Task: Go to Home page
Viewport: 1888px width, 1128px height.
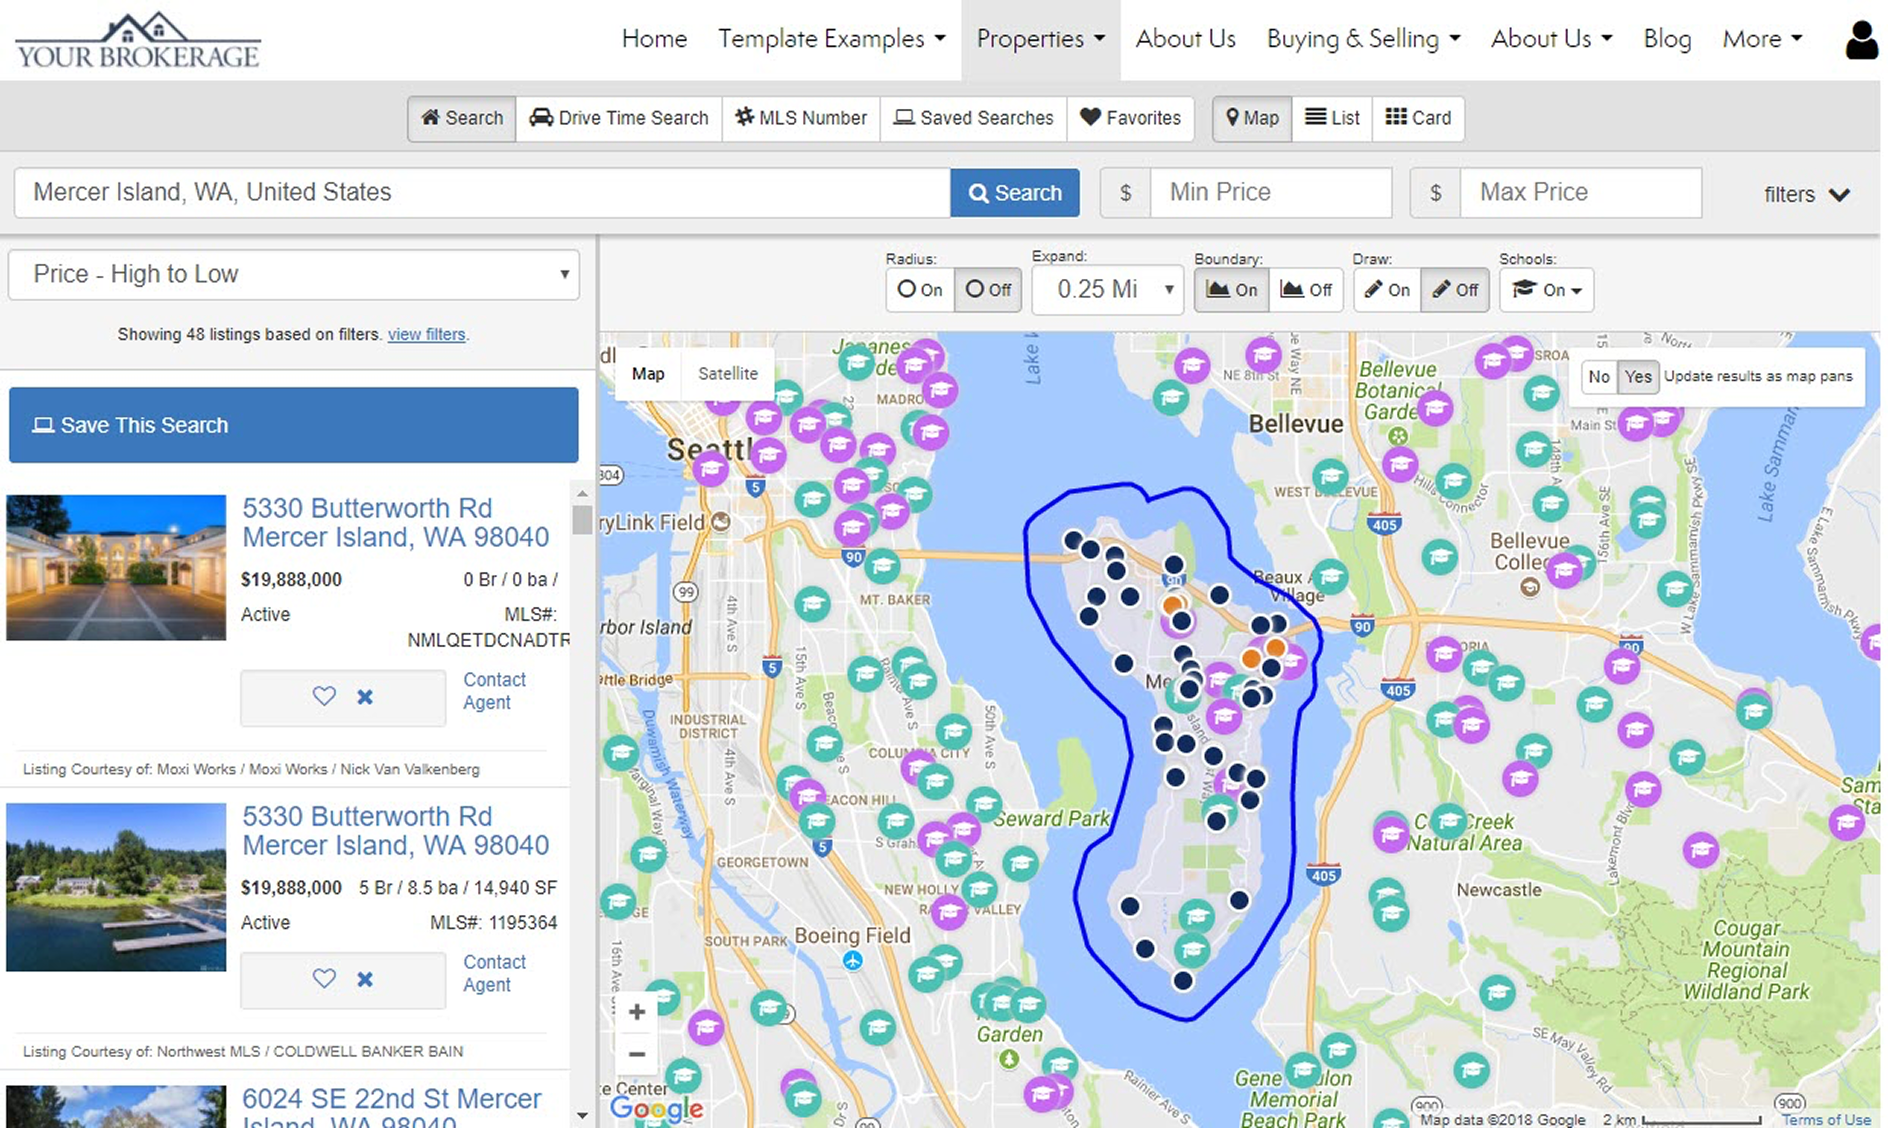Action: [x=654, y=39]
